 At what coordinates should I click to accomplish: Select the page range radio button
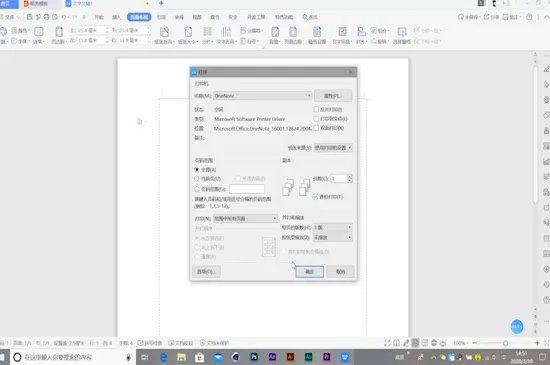[x=197, y=189]
